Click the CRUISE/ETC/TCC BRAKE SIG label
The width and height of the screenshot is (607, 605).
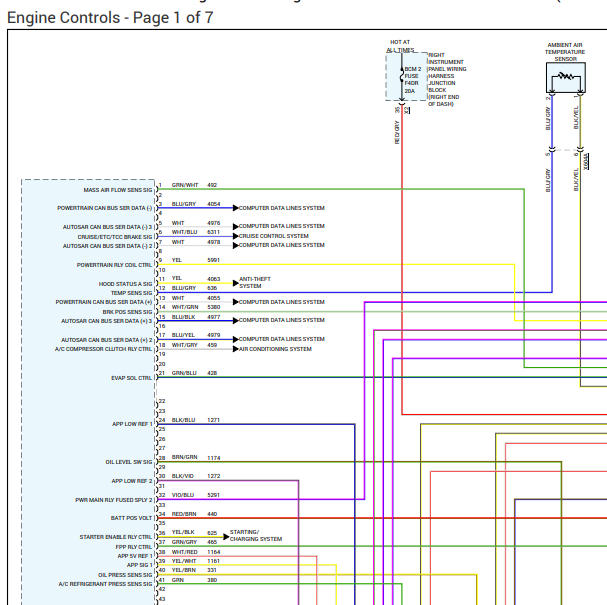(115, 237)
